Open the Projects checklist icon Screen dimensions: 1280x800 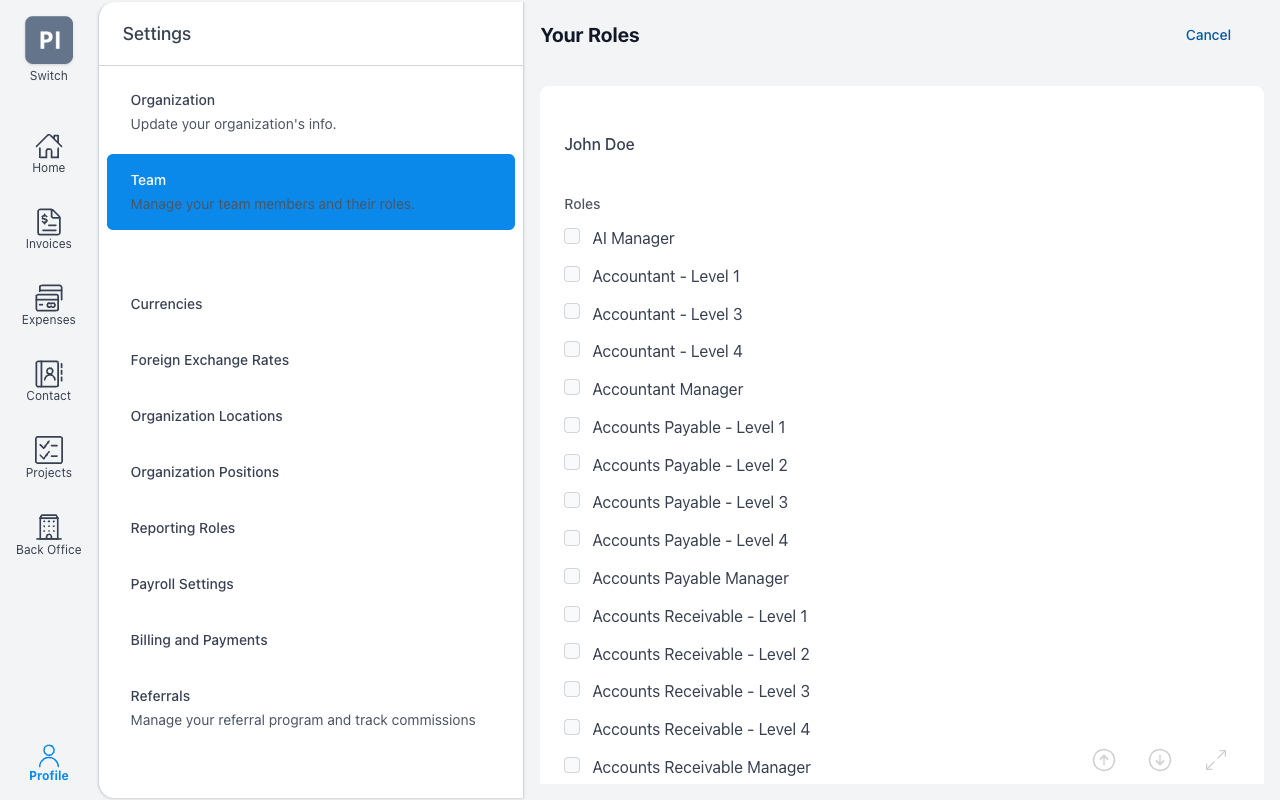[x=48, y=450]
